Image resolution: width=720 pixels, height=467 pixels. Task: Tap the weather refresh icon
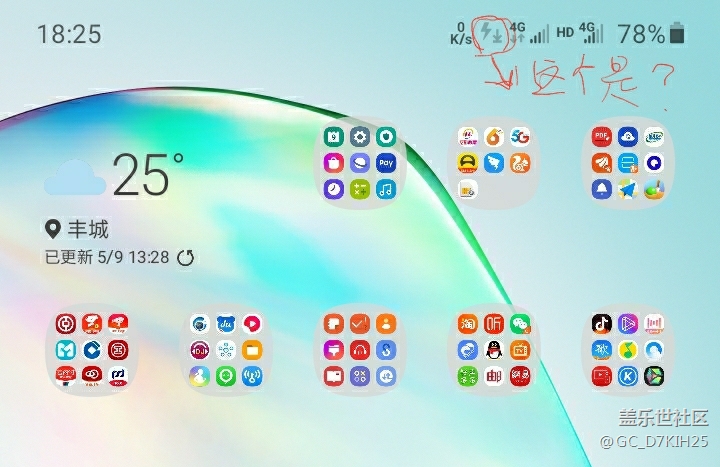(186, 257)
